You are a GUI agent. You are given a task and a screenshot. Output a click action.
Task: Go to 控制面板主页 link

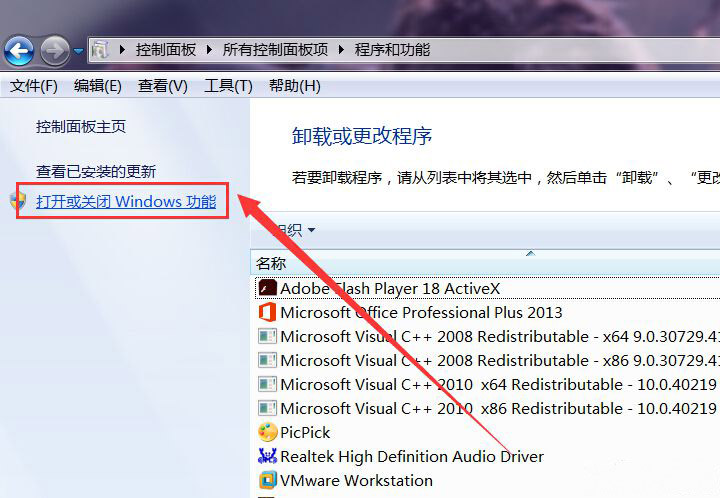[x=81, y=127]
